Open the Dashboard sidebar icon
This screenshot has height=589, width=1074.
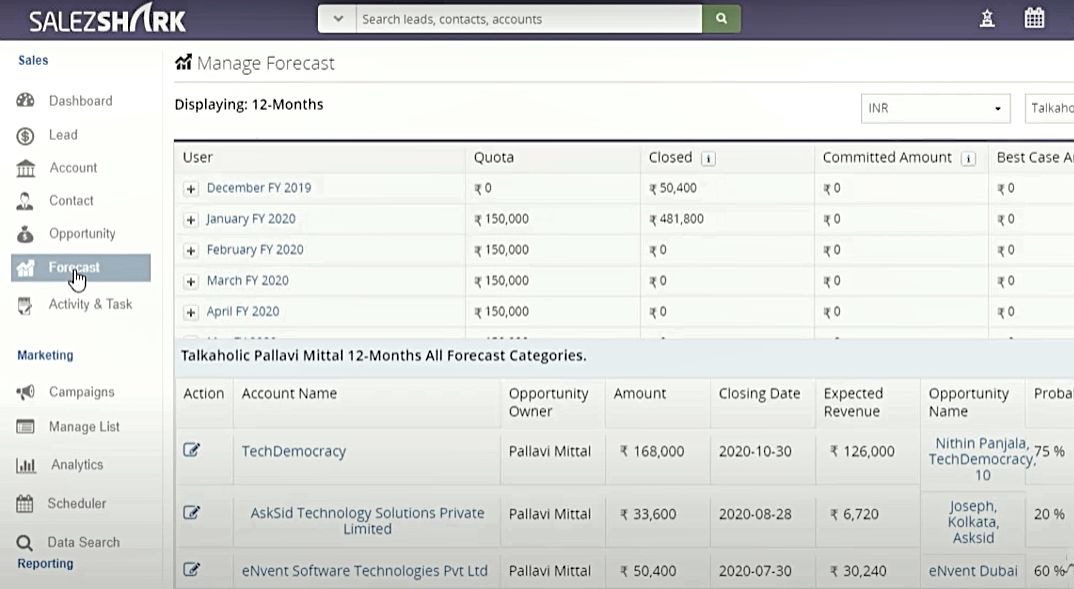click(x=25, y=101)
